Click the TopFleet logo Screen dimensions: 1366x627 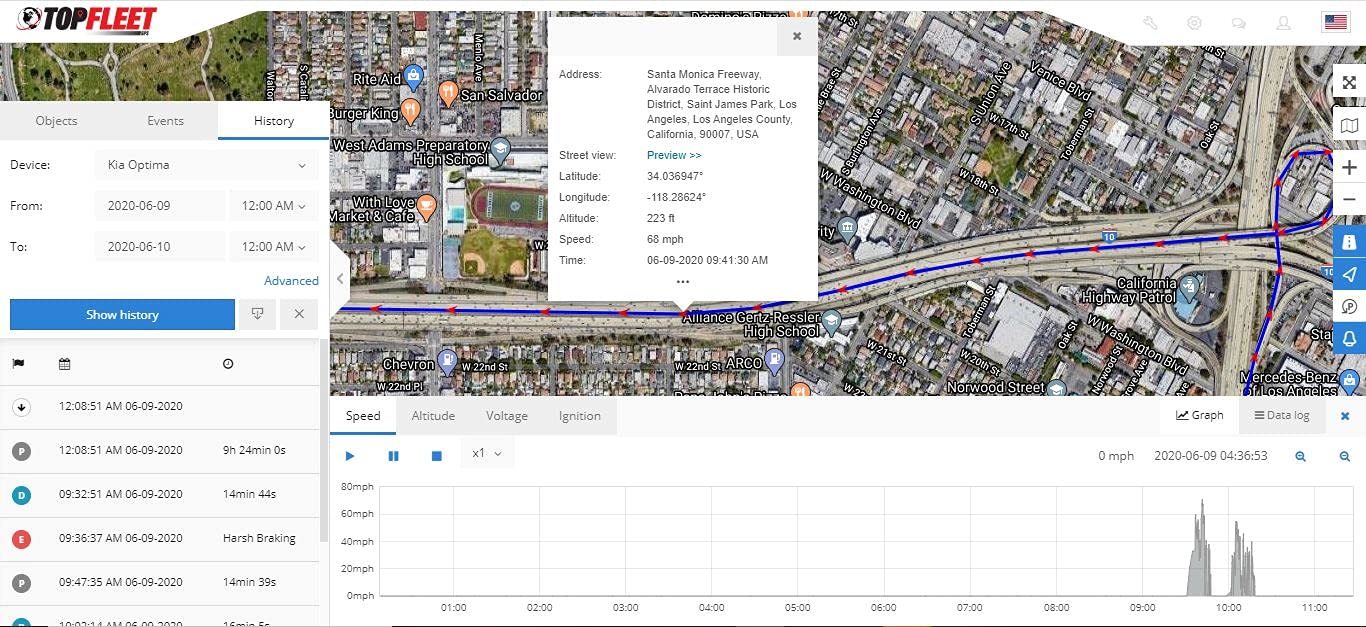click(x=87, y=20)
